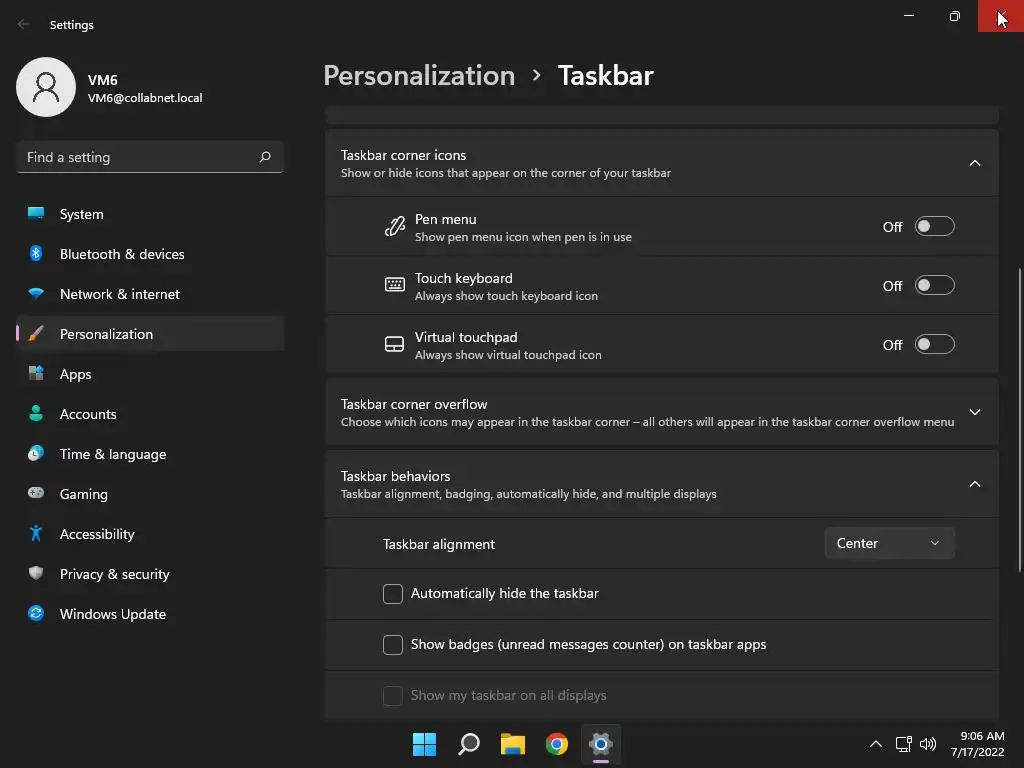Collapse the Taskbar behaviors section
1024x768 pixels.
pyautogui.click(x=975, y=484)
